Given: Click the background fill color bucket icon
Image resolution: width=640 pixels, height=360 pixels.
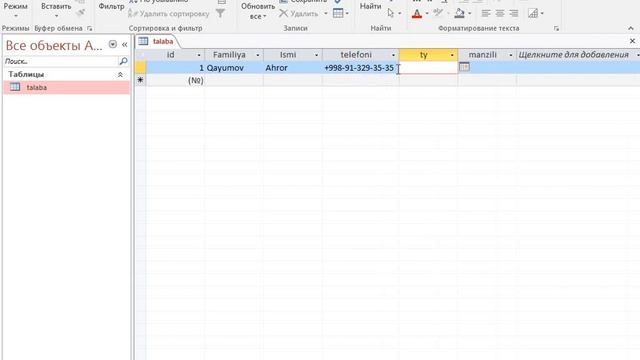Looking at the screenshot, I should [460, 14].
